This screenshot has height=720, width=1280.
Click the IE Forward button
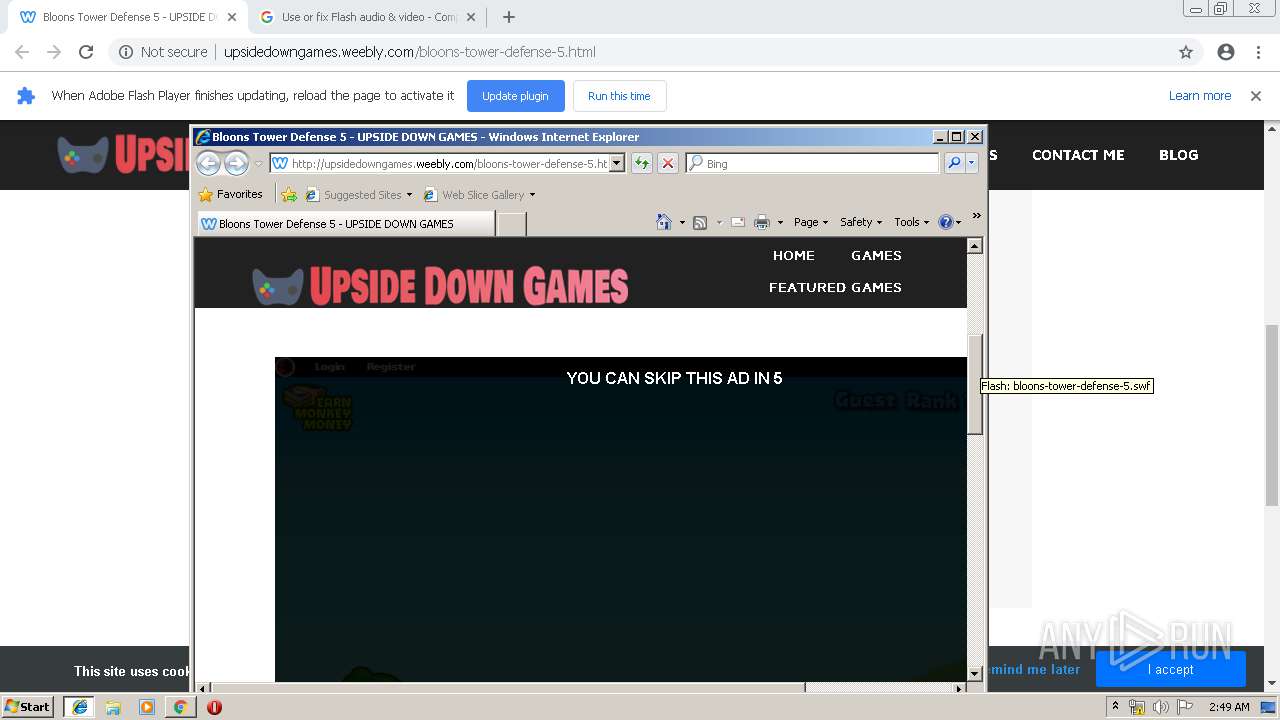pyautogui.click(x=236, y=163)
